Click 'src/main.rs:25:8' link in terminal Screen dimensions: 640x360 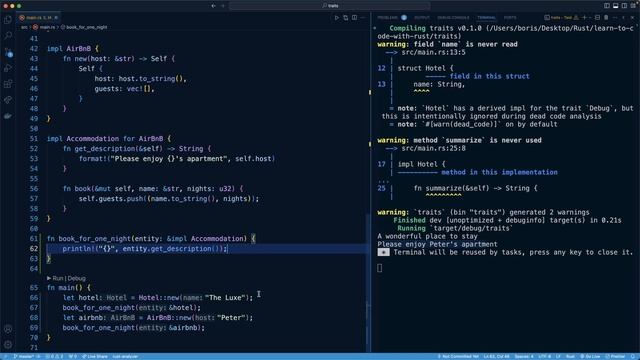pyautogui.click(x=433, y=148)
